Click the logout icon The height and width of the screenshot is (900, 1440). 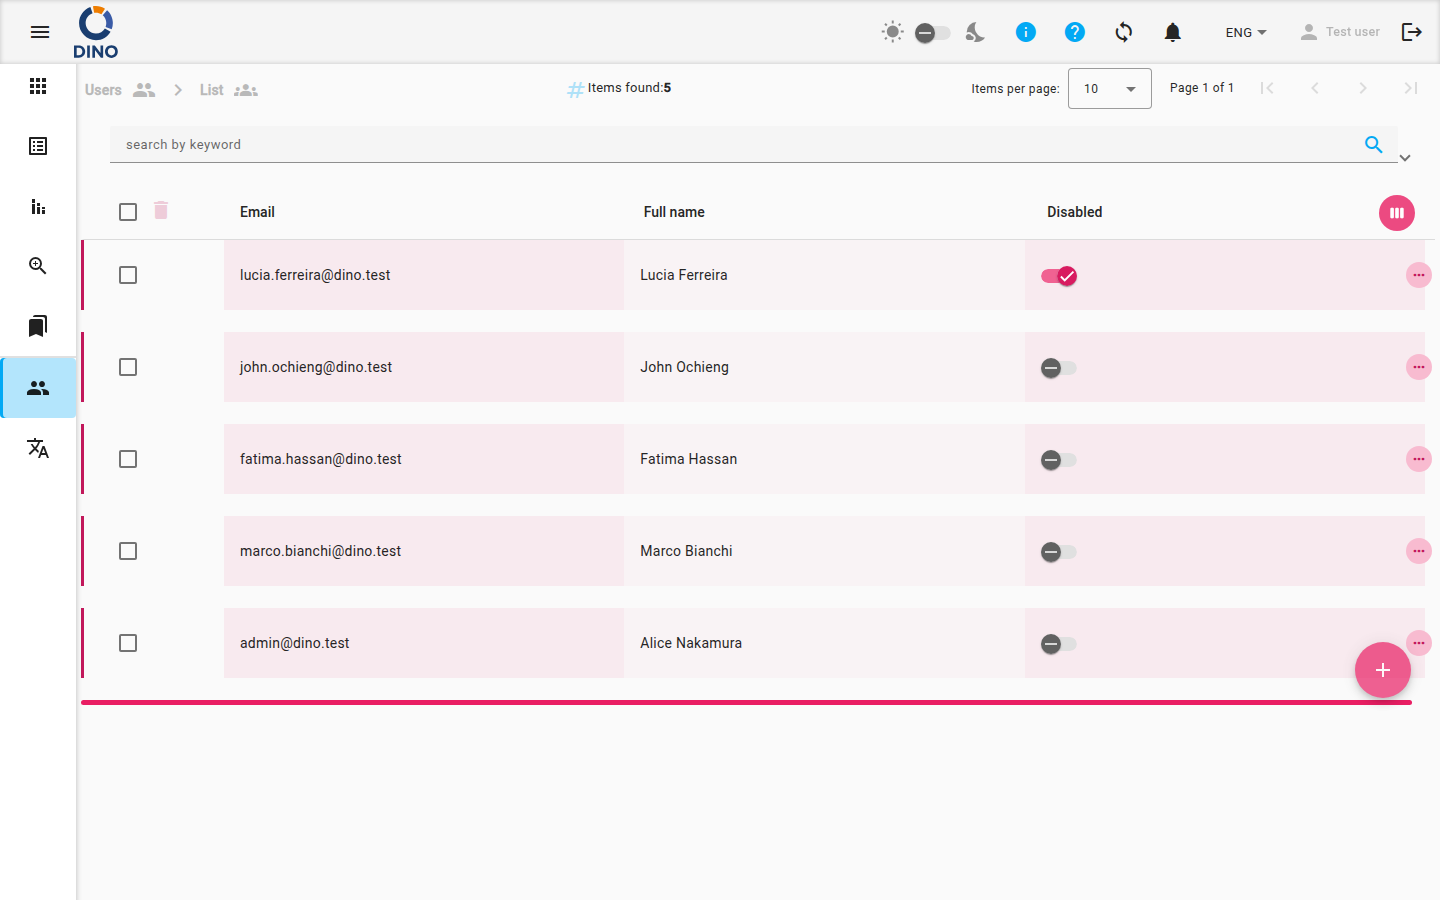(1411, 32)
